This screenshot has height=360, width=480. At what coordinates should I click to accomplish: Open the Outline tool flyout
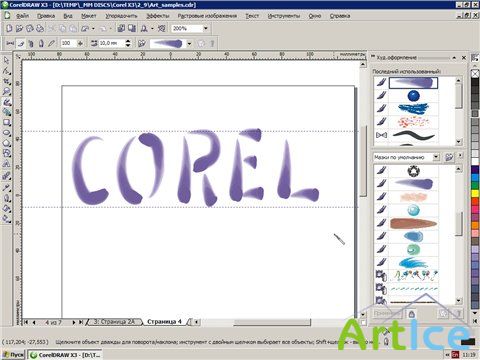(7, 198)
